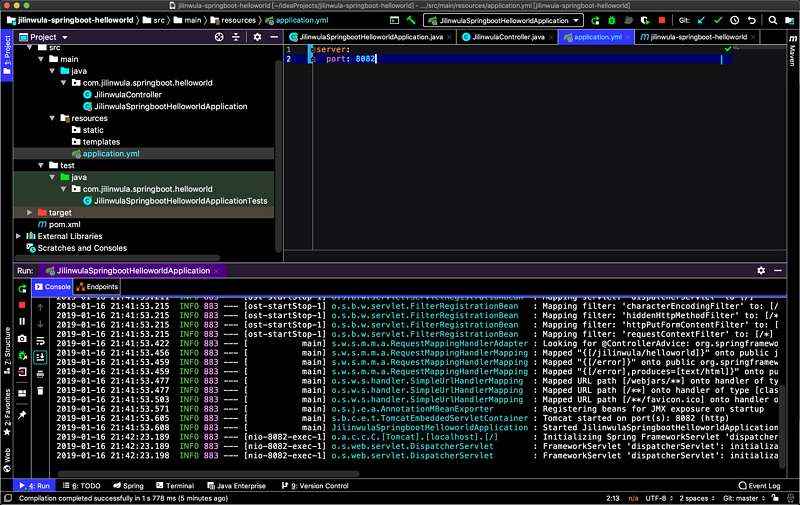Click the Rerun icon in the Run panel sidebar
Viewport: 800px width, 505px height.
click(x=22, y=288)
